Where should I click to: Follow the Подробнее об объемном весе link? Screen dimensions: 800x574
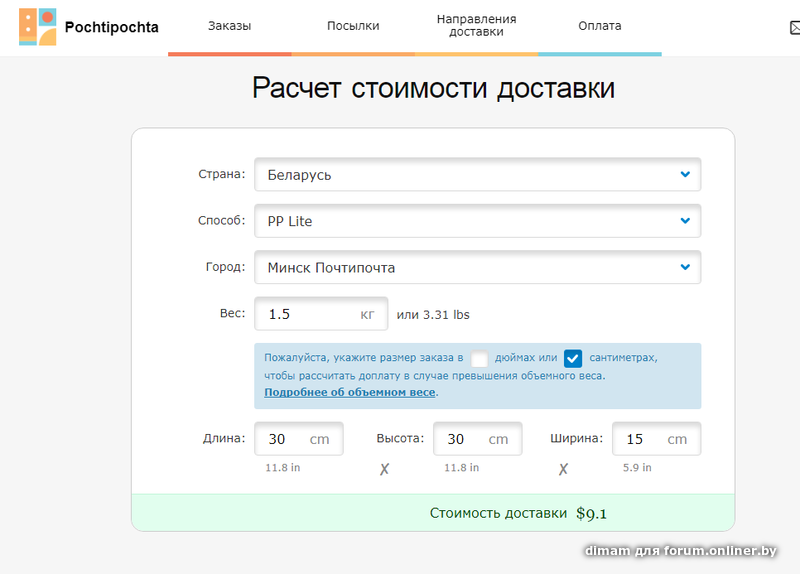point(350,392)
